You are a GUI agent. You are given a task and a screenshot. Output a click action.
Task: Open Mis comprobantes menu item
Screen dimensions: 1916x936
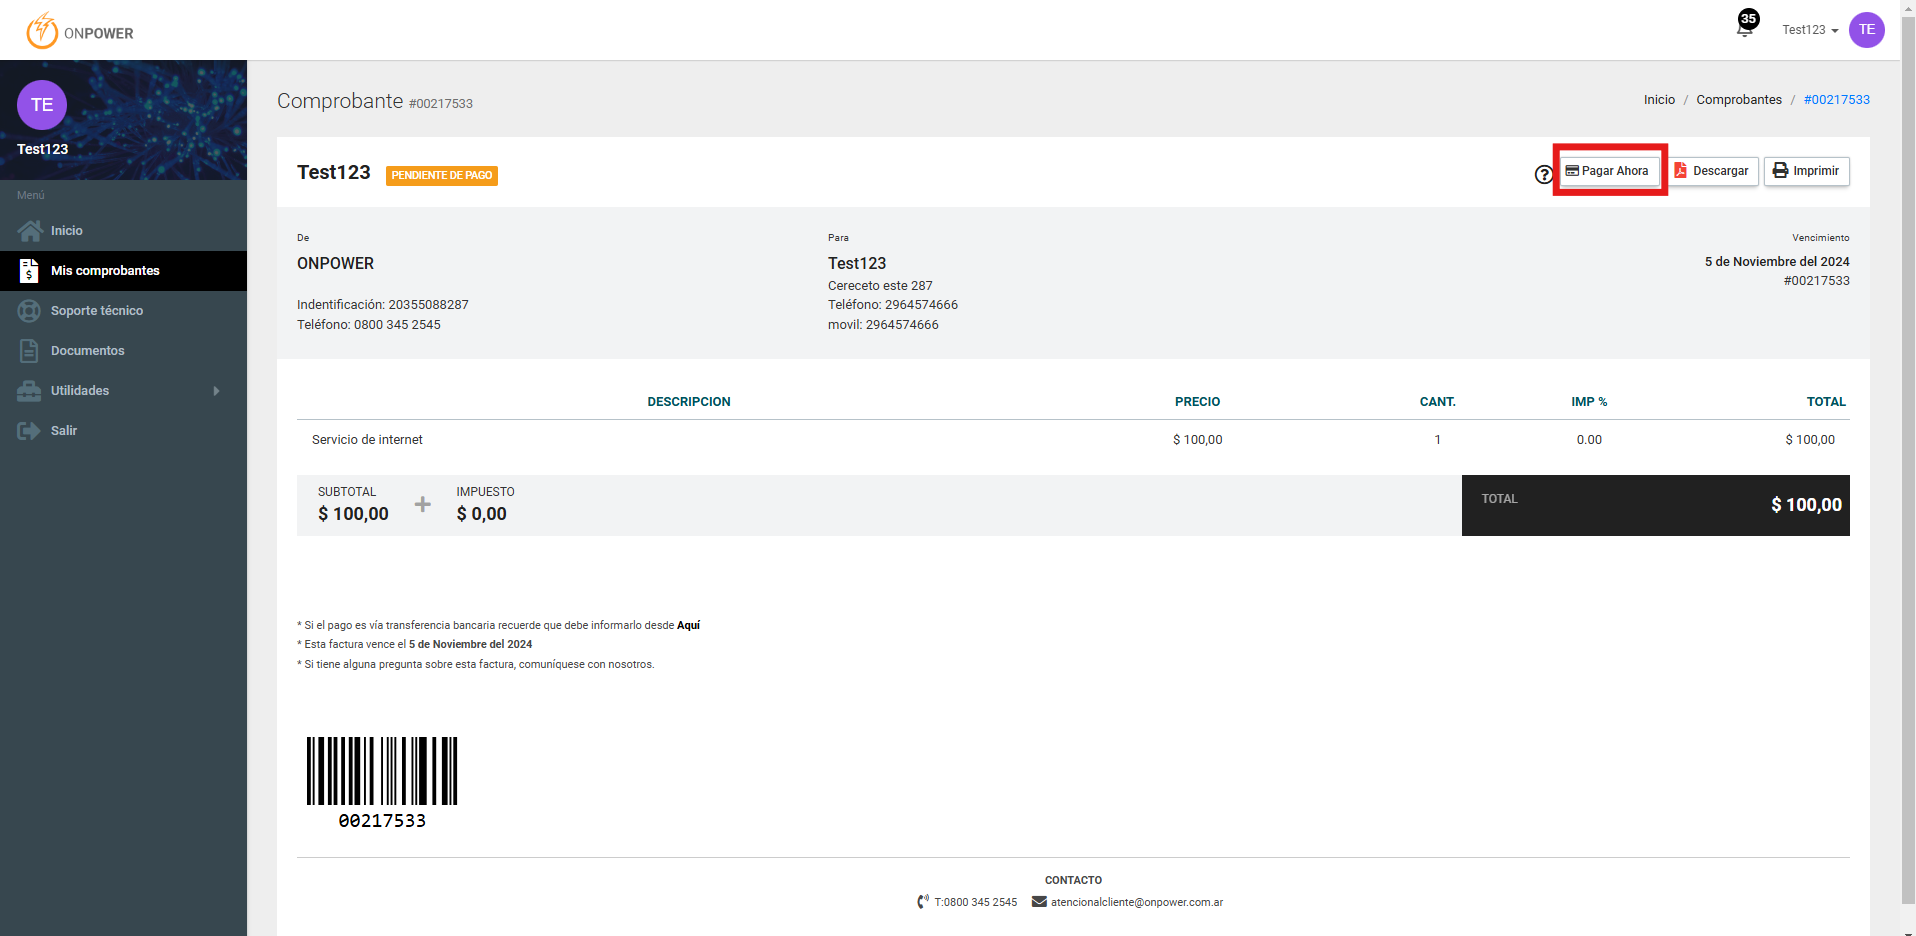point(105,271)
